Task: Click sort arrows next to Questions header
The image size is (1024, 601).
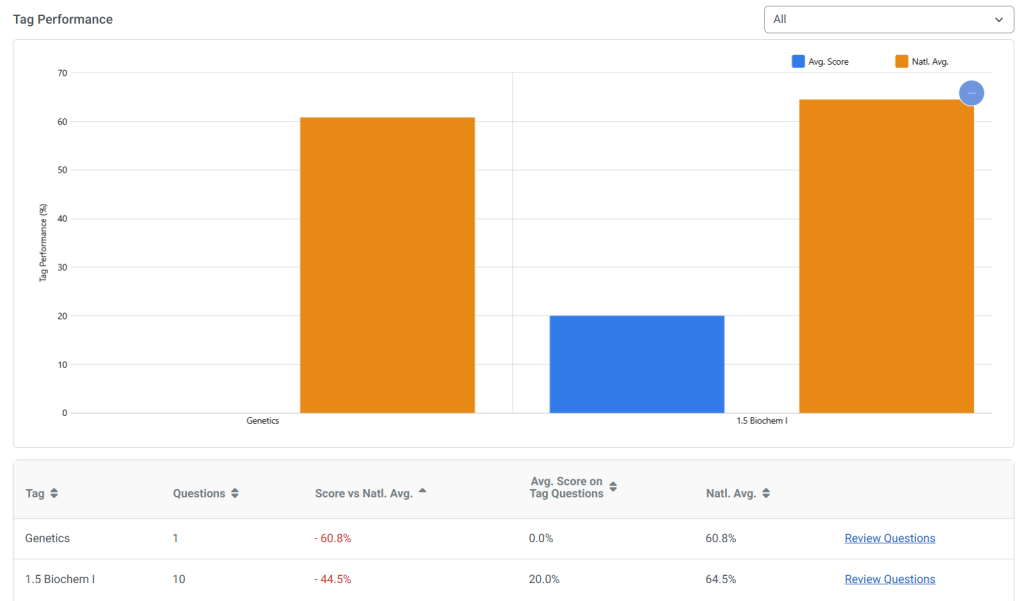Action: click(235, 494)
